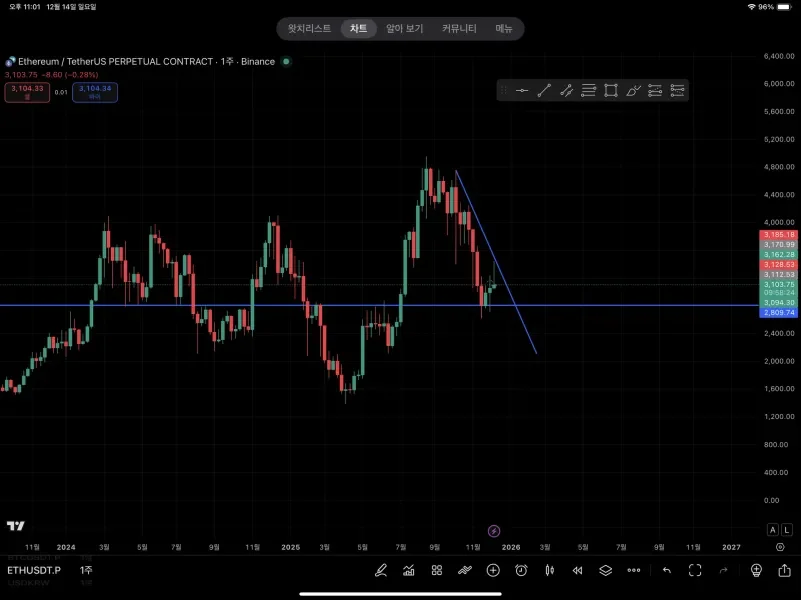
Task: Start bar replay rewind mode
Action: [x=577, y=570]
